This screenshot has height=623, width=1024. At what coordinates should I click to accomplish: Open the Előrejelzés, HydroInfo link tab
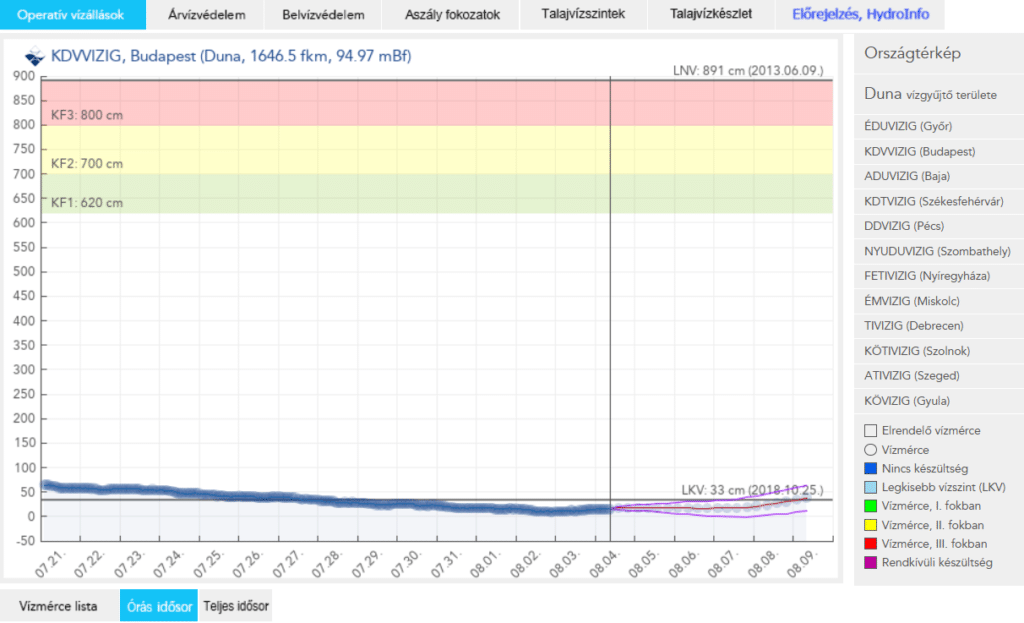(860, 14)
